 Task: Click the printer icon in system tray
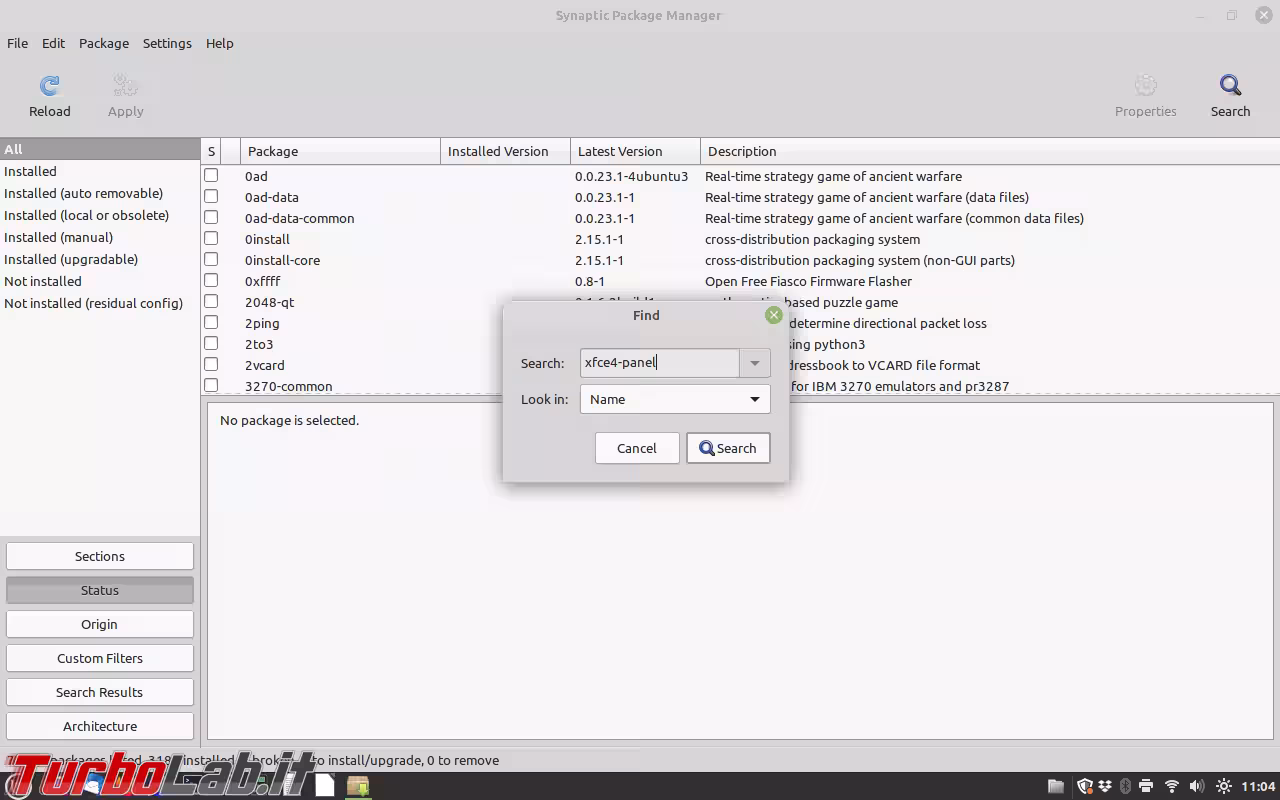click(x=1146, y=786)
